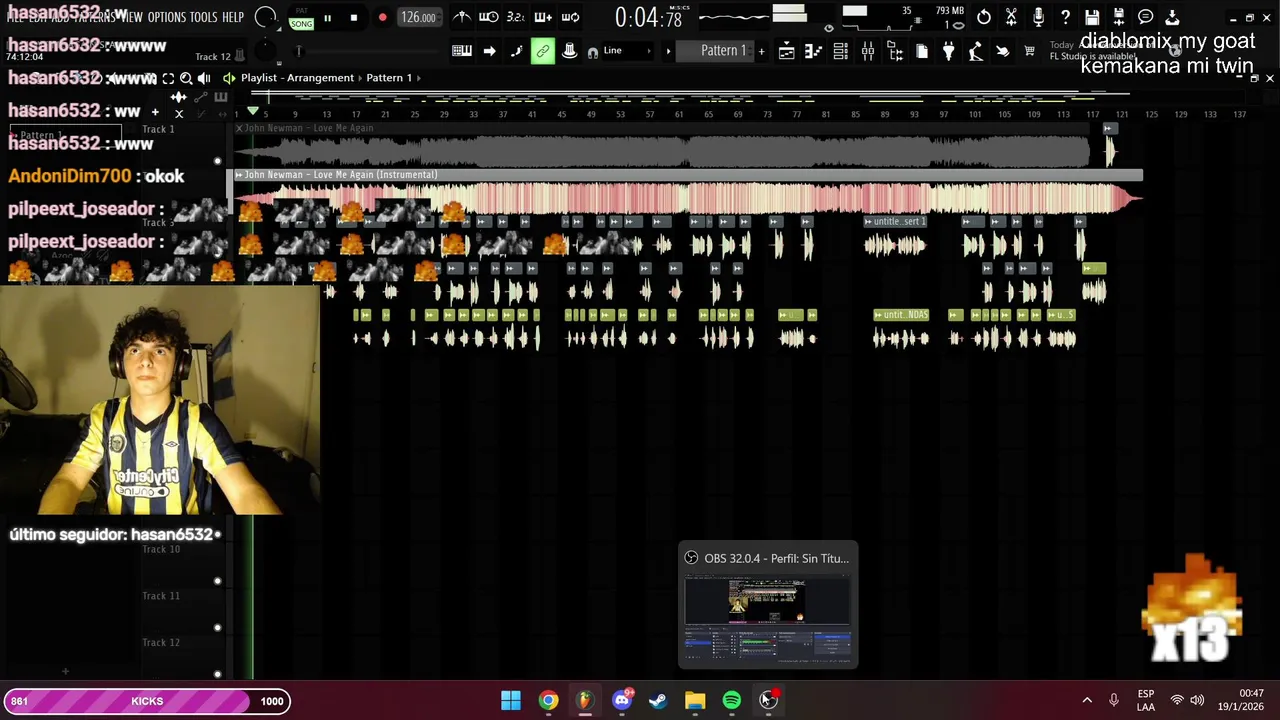Toggle main snap magnet icon
This screenshot has width=1280, height=720.
(x=593, y=52)
